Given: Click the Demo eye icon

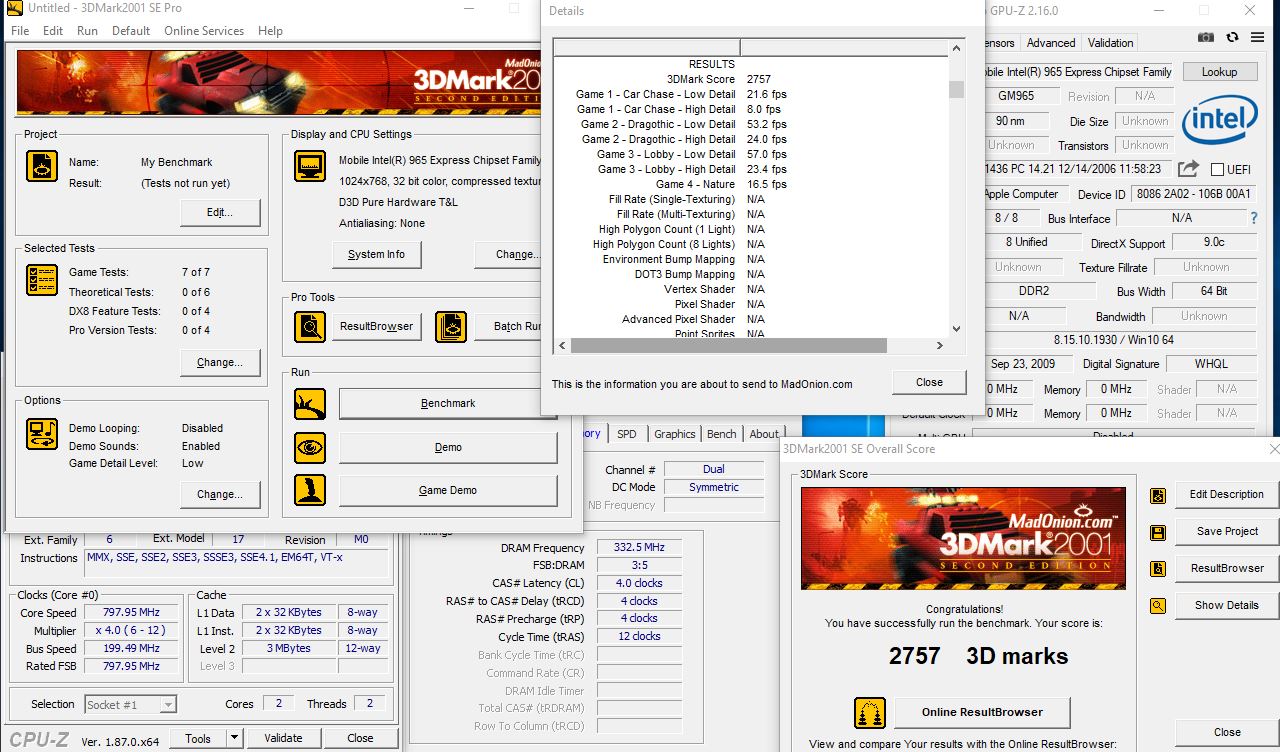Looking at the screenshot, I should point(309,447).
